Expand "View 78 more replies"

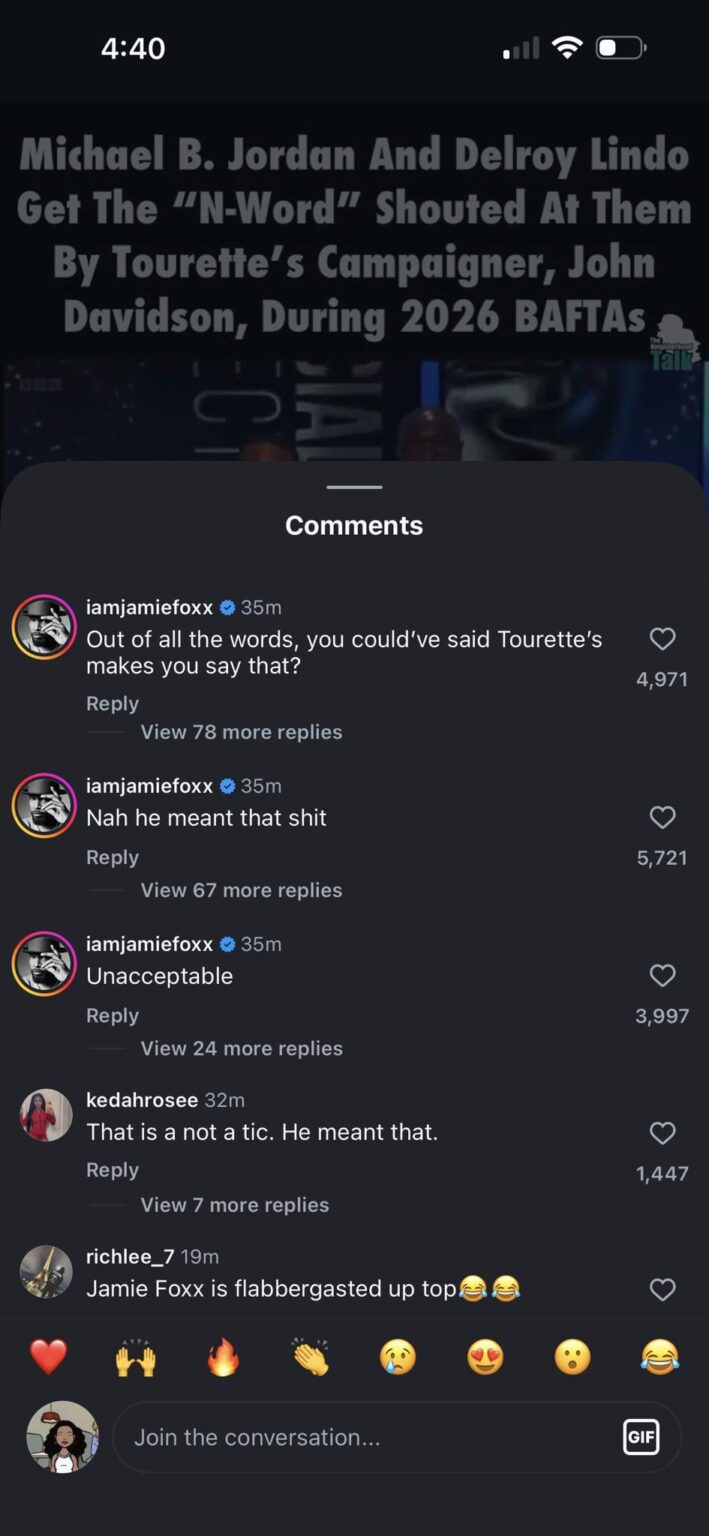240,731
